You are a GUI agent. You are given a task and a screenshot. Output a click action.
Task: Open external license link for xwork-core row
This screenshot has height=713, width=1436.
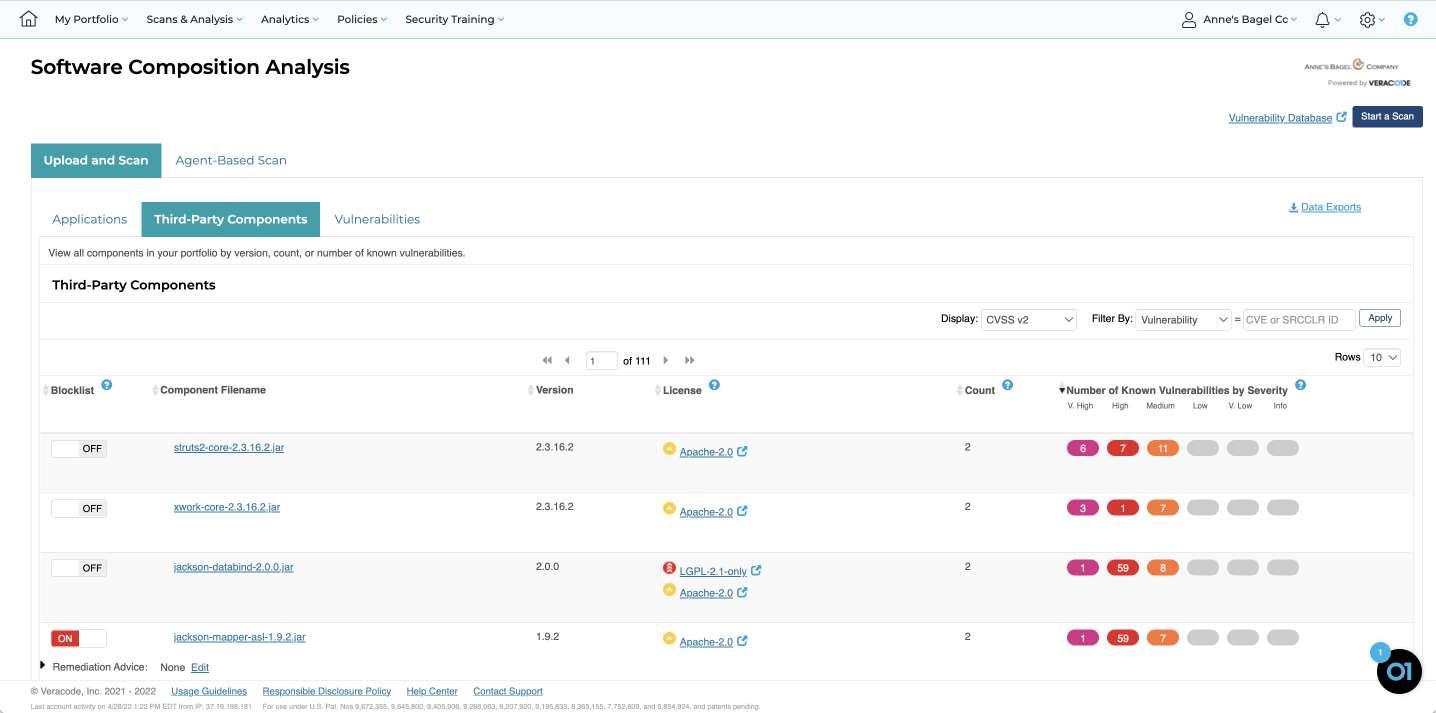(742, 511)
